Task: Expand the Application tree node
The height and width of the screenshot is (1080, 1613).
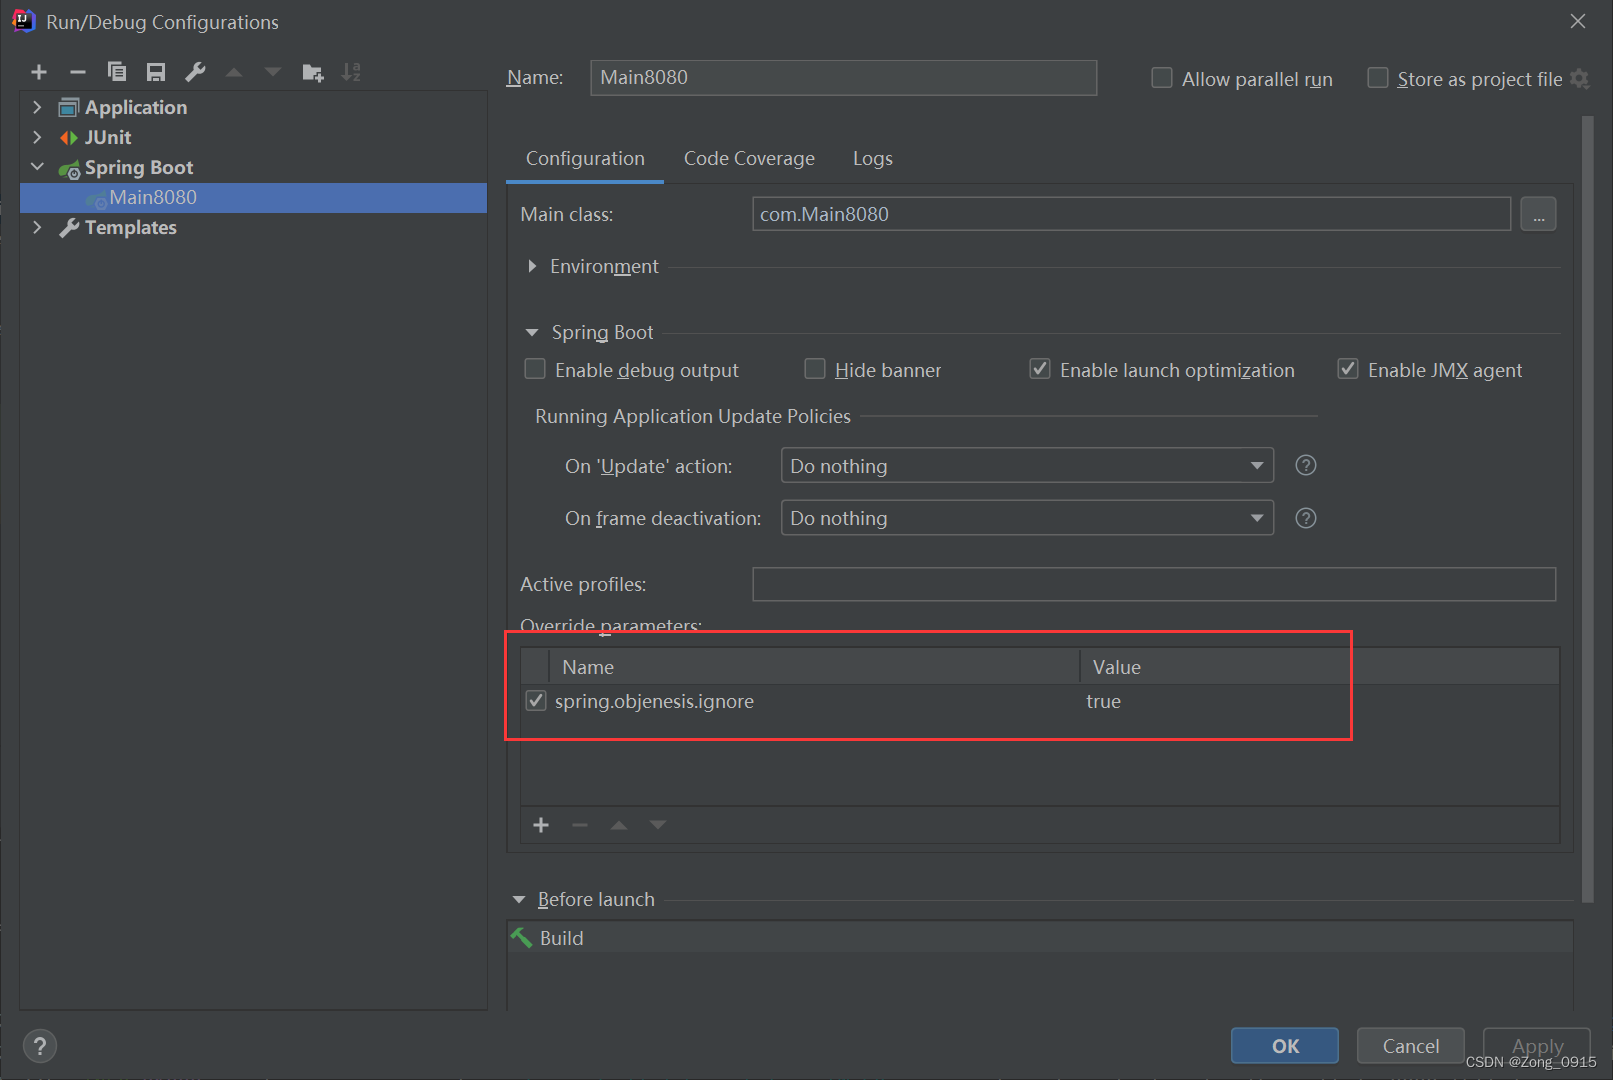Action: click(x=37, y=107)
